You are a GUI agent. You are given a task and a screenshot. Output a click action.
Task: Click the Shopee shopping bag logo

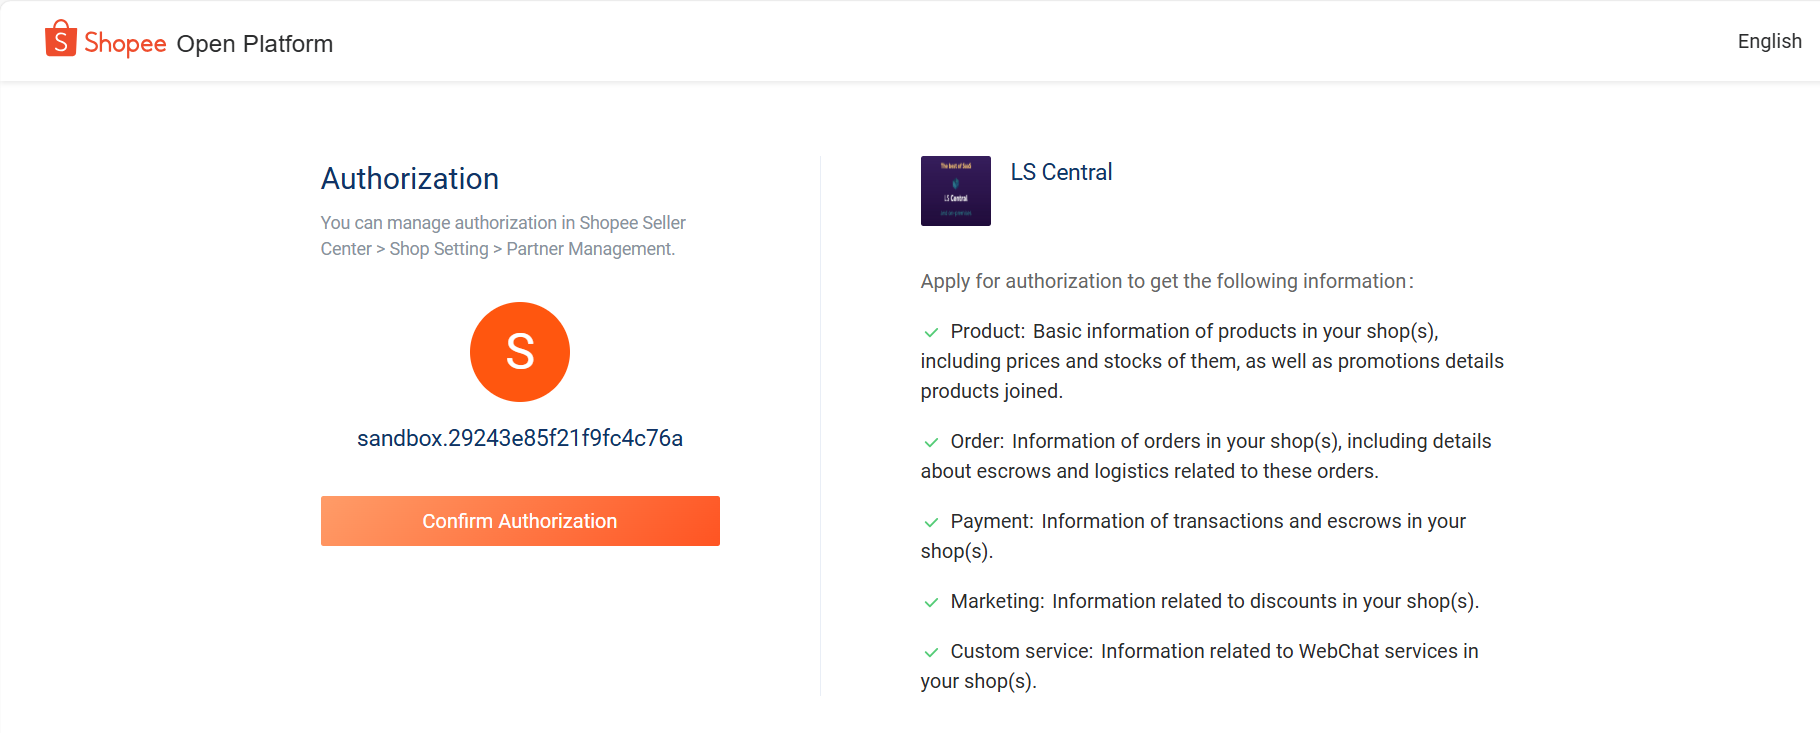tap(61, 39)
